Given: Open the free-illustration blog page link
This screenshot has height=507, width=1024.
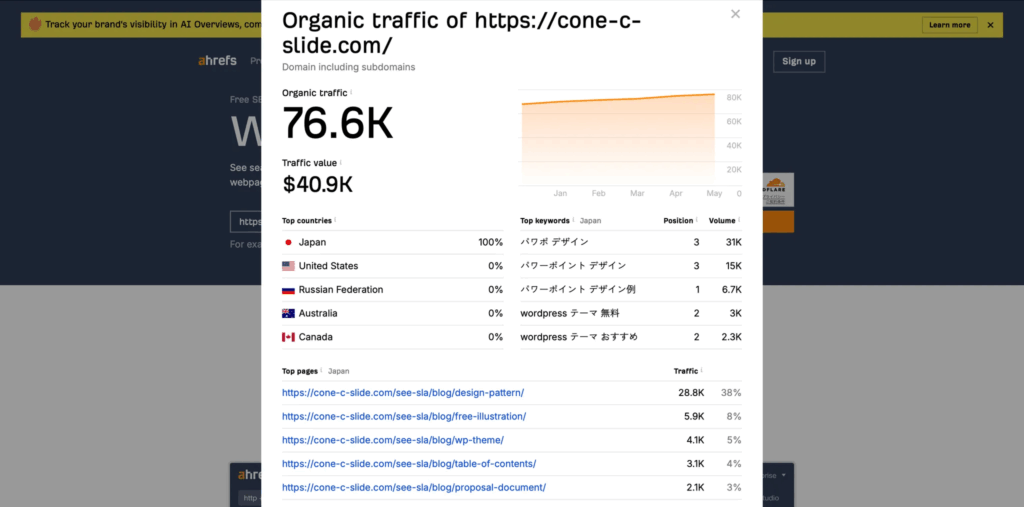Looking at the screenshot, I should (x=404, y=416).
